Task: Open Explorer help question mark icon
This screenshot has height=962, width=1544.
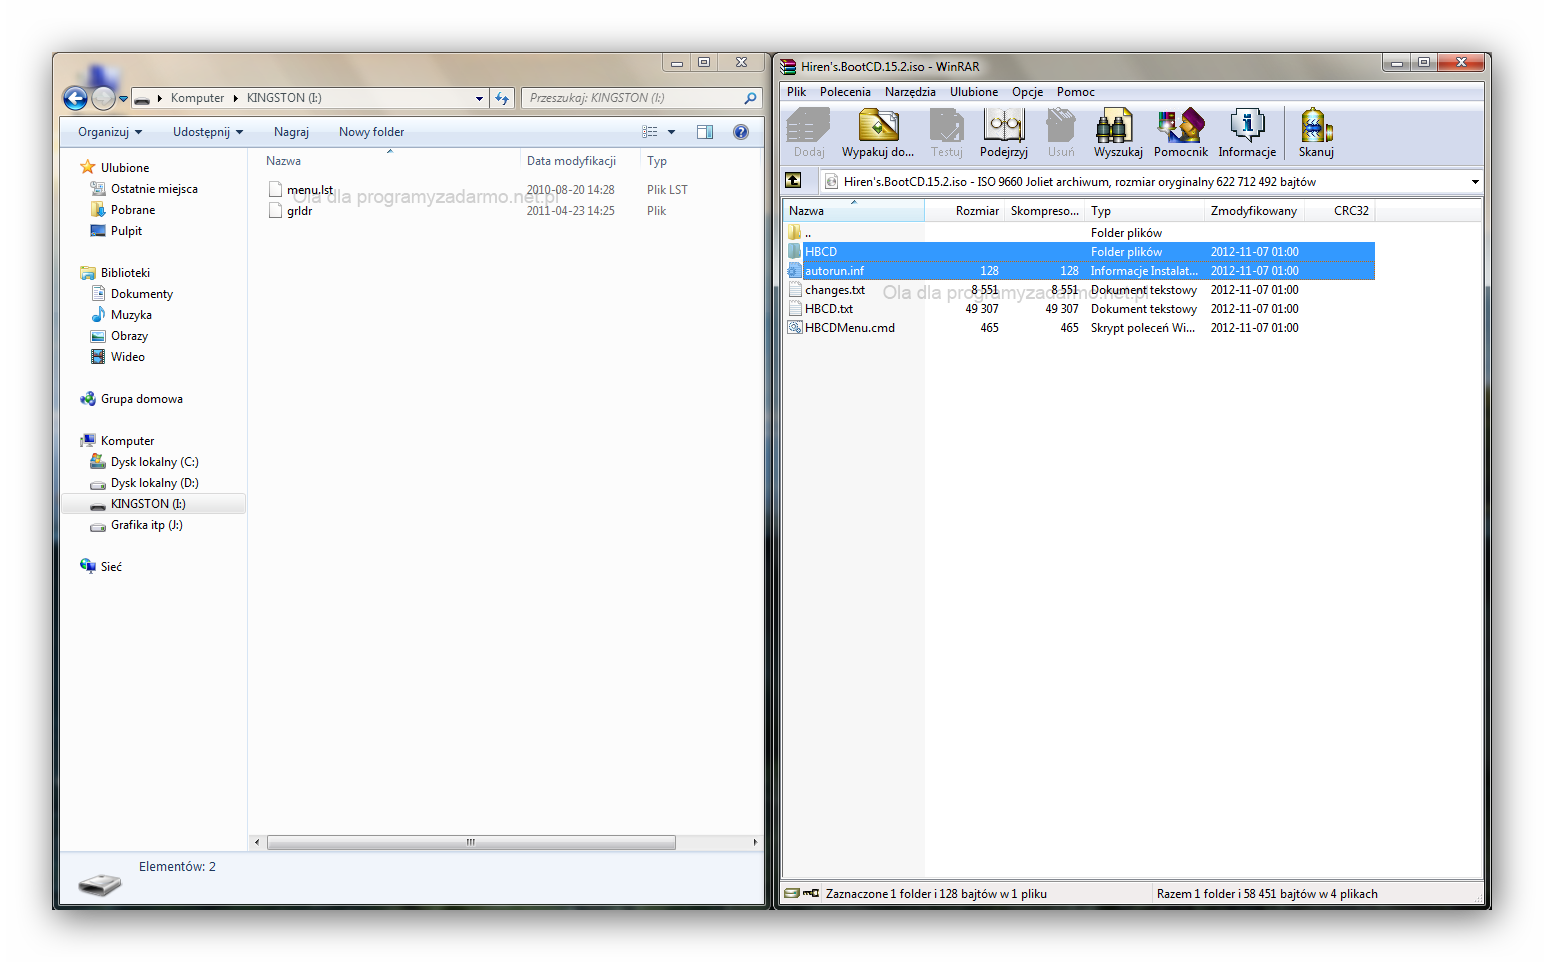Action: pyautogui.click(x=741, y=132)
